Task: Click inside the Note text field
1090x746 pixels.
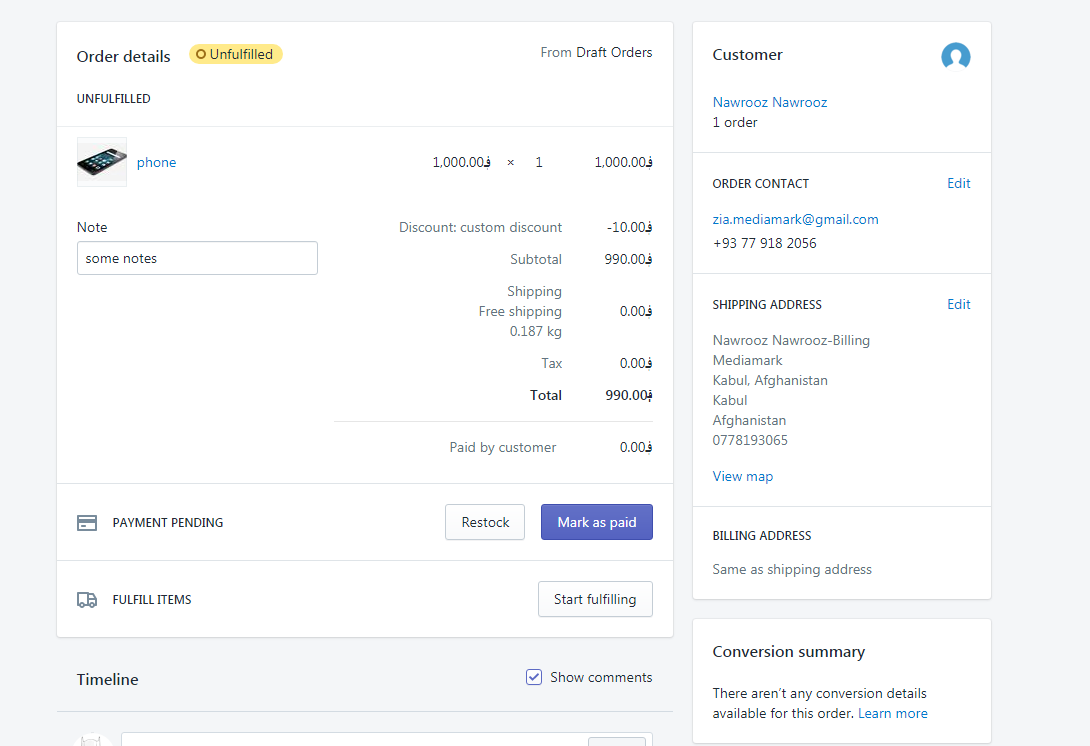Action: 196,258
